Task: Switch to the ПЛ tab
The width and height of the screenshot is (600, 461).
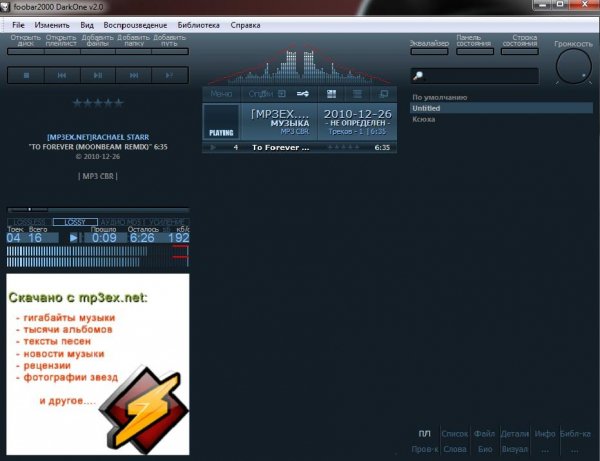Action: pos(424,433)
